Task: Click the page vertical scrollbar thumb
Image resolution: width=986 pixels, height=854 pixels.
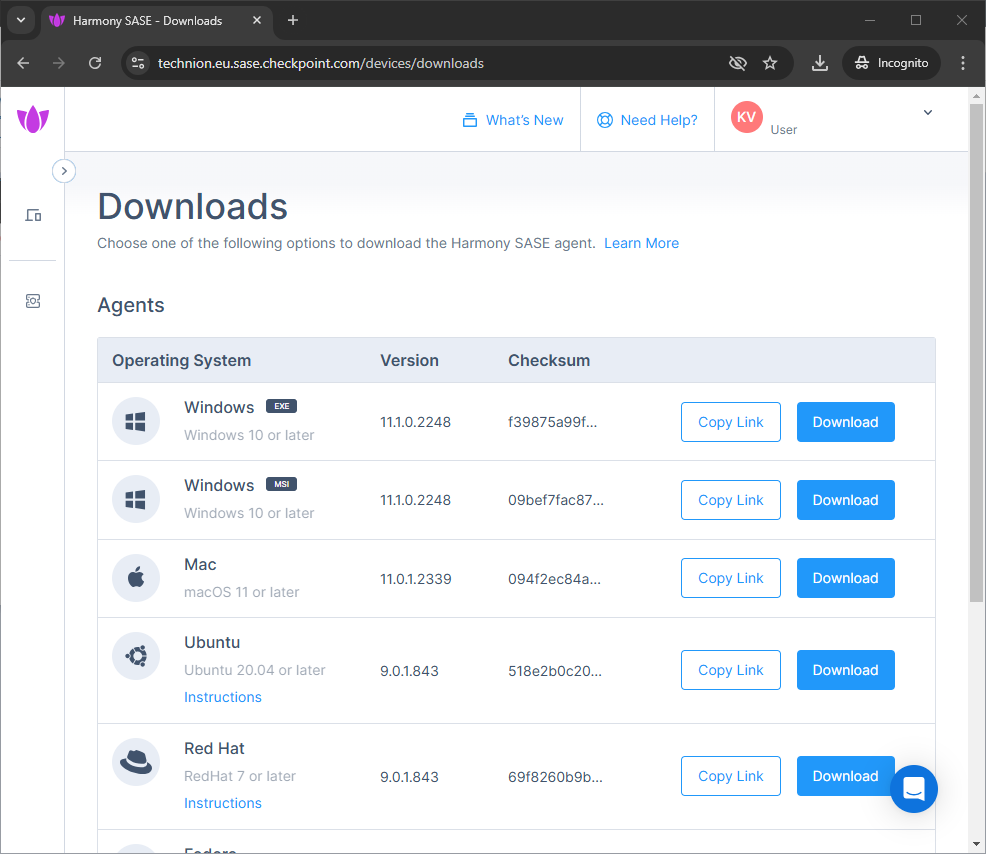Action: pos(976,352)
